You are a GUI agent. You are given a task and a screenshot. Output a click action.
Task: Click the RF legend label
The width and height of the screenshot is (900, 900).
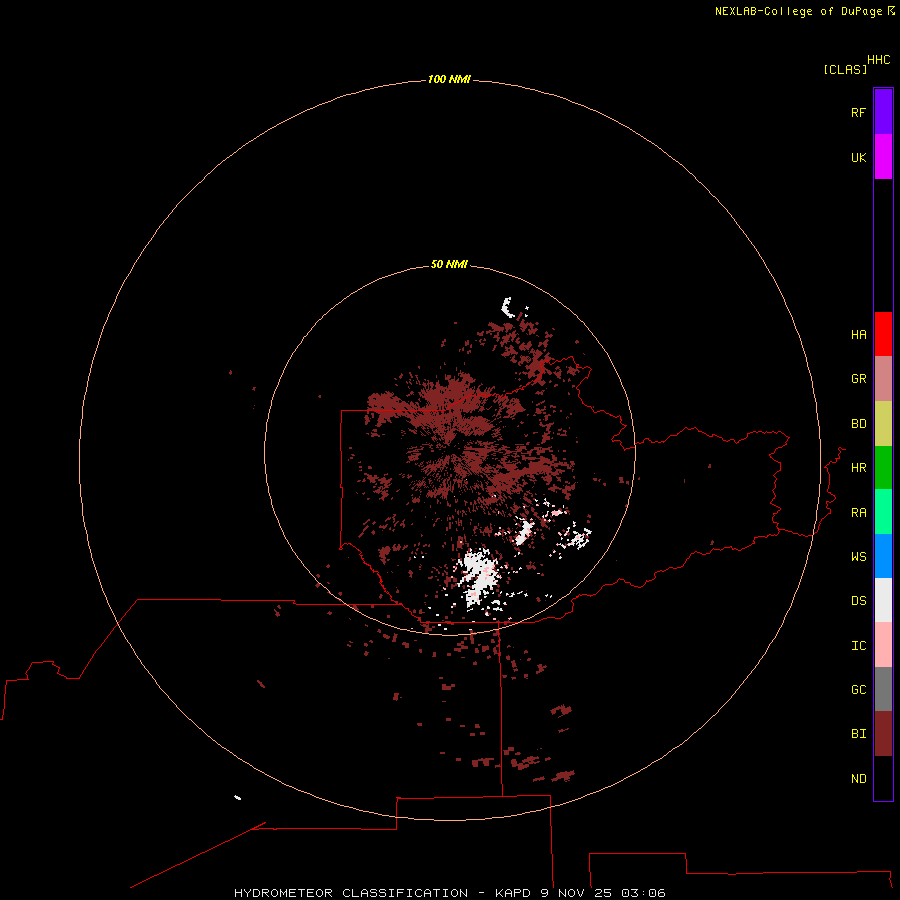(858, 112)
